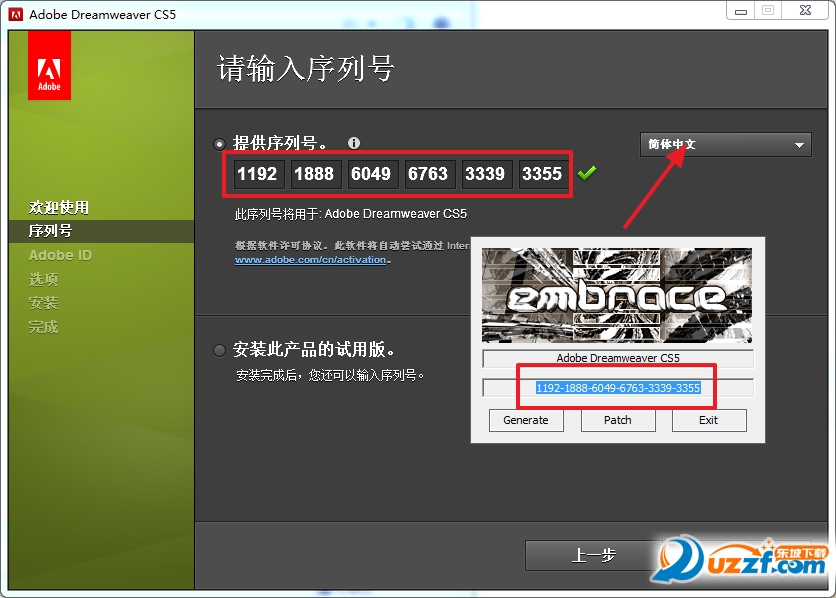Select Adobe ID step in the sidebar
The height and width of the screenshot is (598, 836).
[60, 255]
